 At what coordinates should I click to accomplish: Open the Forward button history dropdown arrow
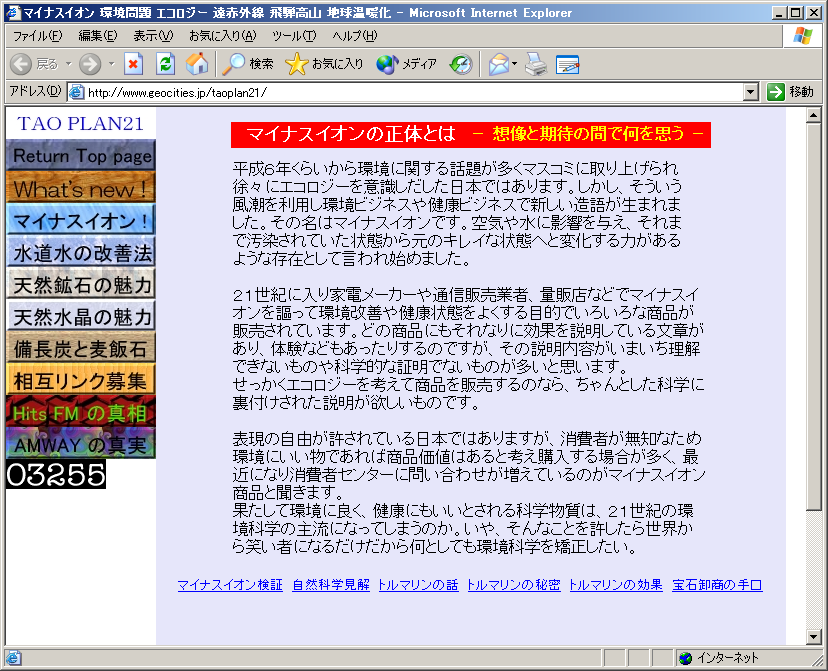coord(111,64)
